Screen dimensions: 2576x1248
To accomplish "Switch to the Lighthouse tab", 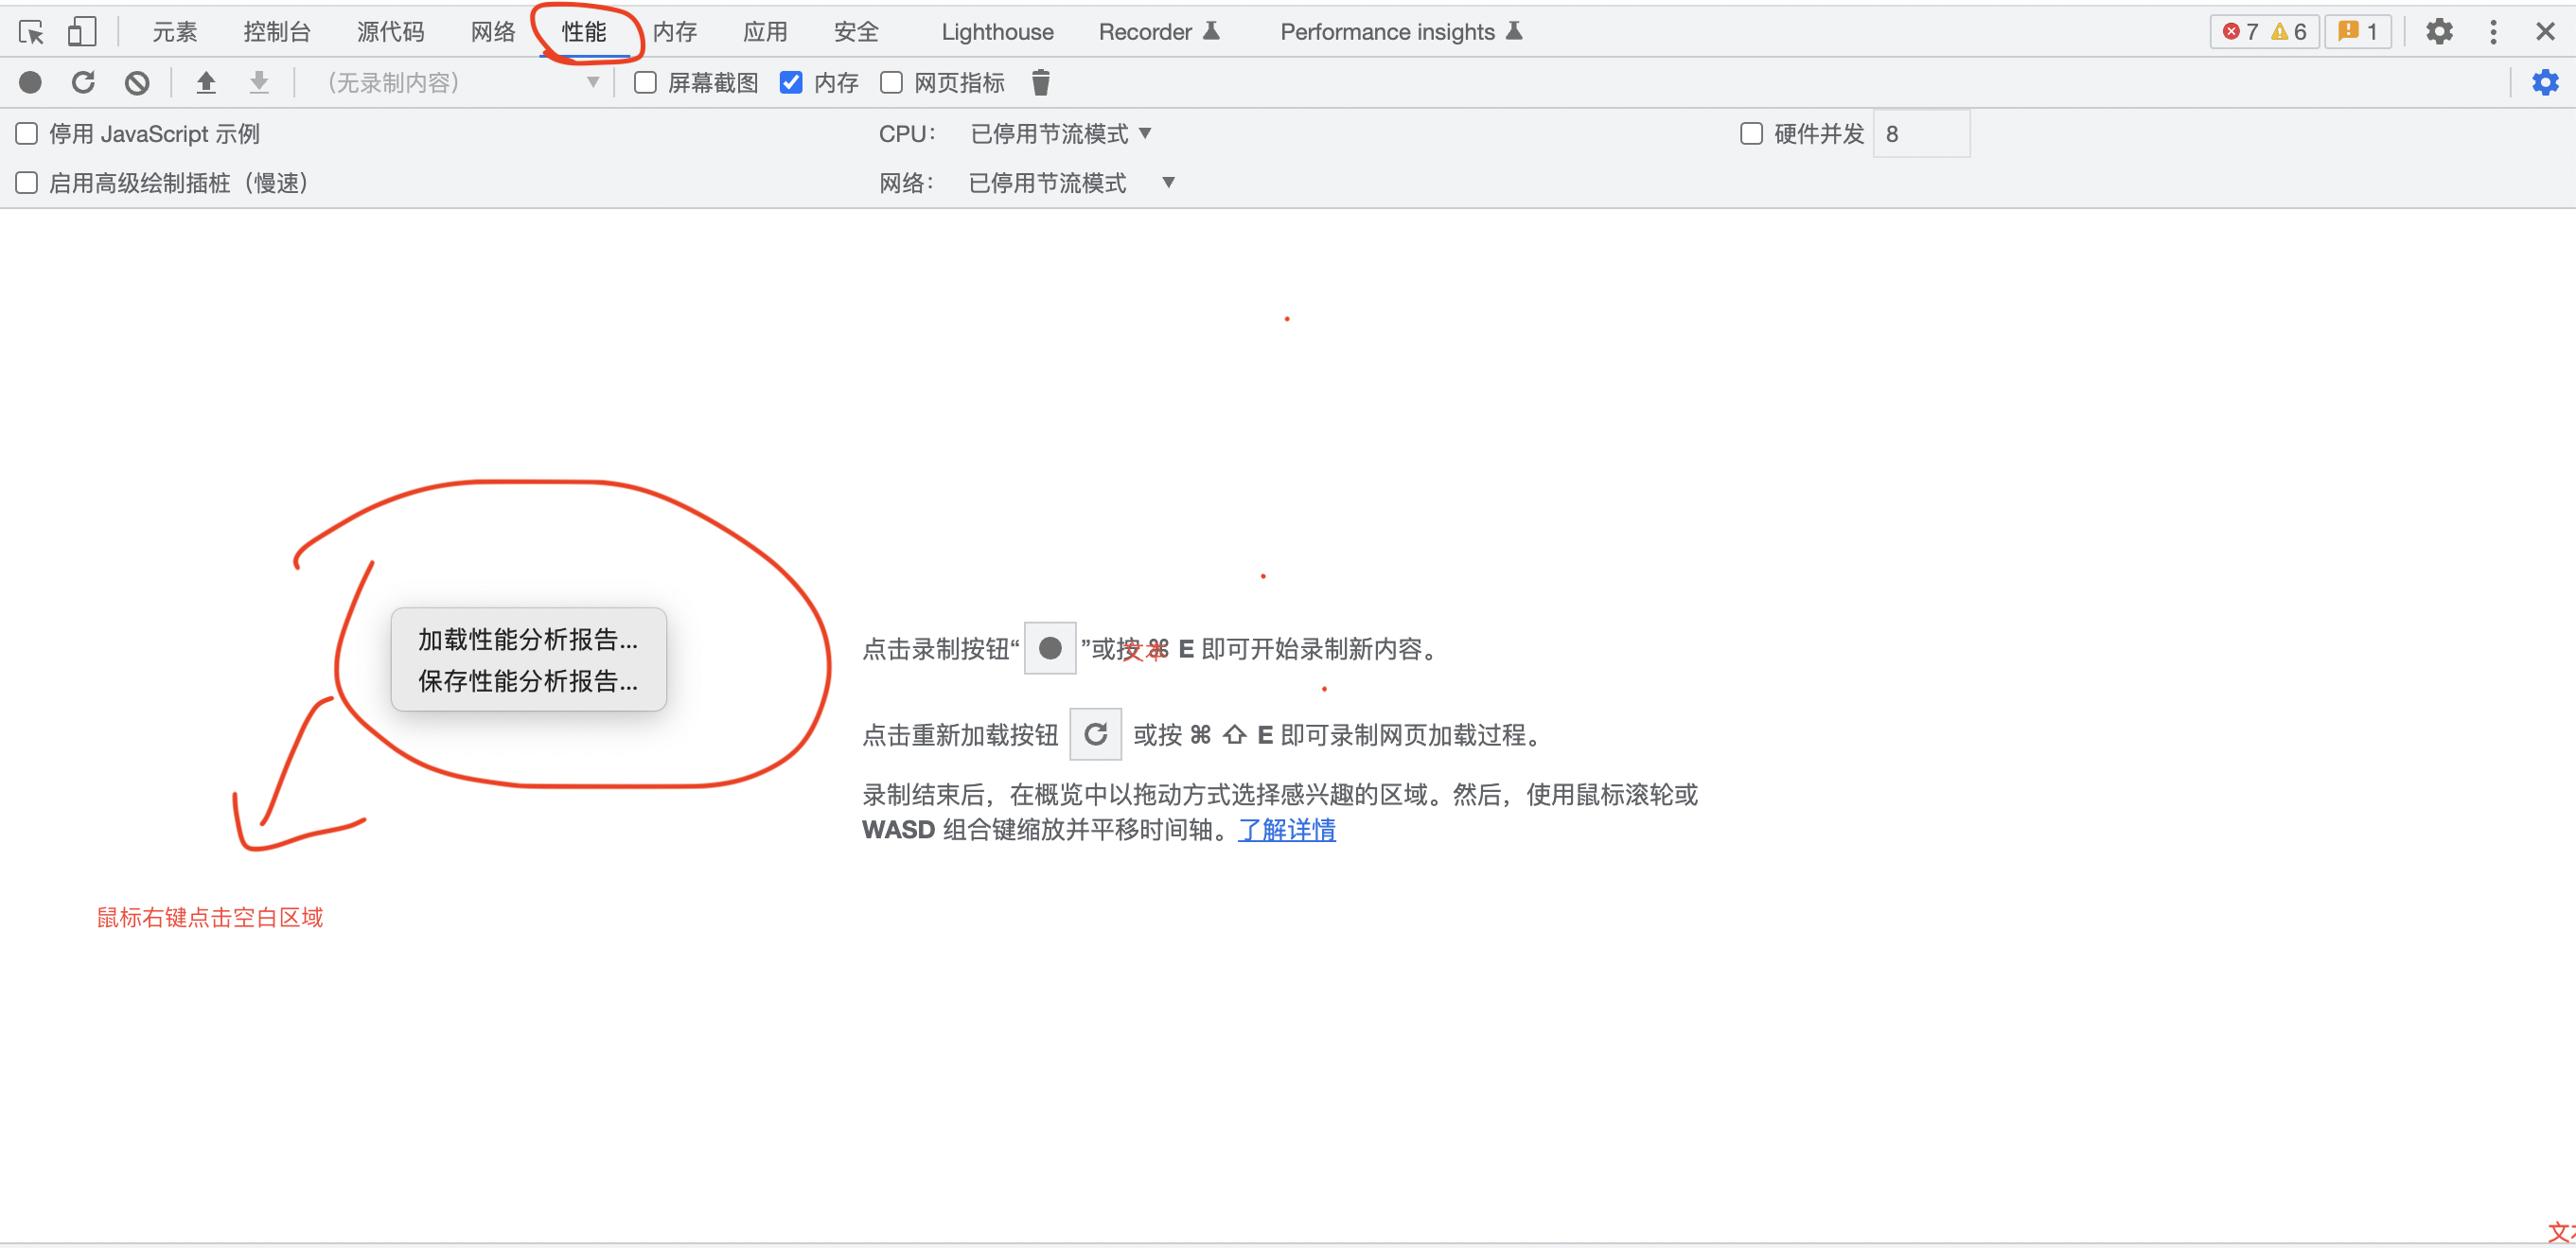I will 997,32.
